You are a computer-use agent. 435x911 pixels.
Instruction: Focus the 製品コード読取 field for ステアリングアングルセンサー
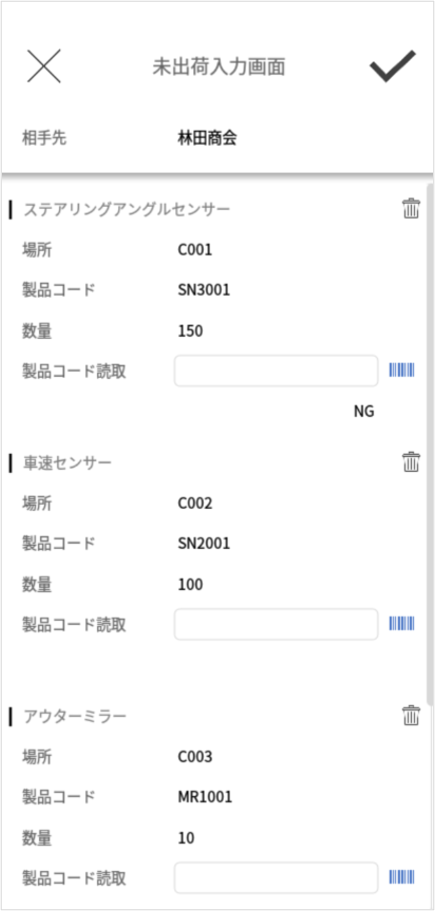click(276, 371)
